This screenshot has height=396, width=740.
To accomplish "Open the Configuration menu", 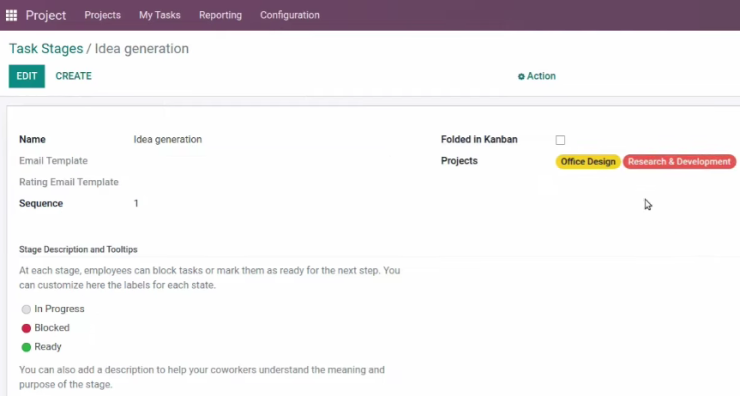I will pos(290,15).
